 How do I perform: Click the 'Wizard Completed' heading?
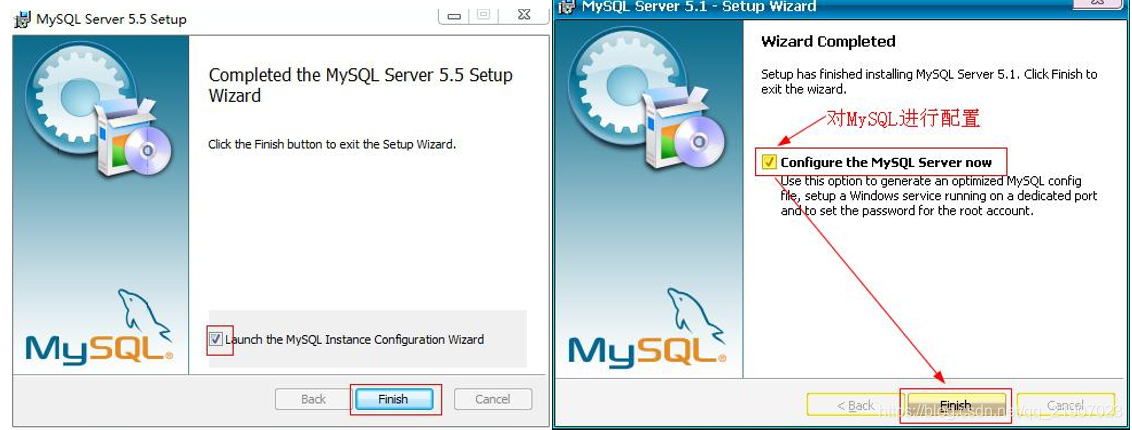828,42
